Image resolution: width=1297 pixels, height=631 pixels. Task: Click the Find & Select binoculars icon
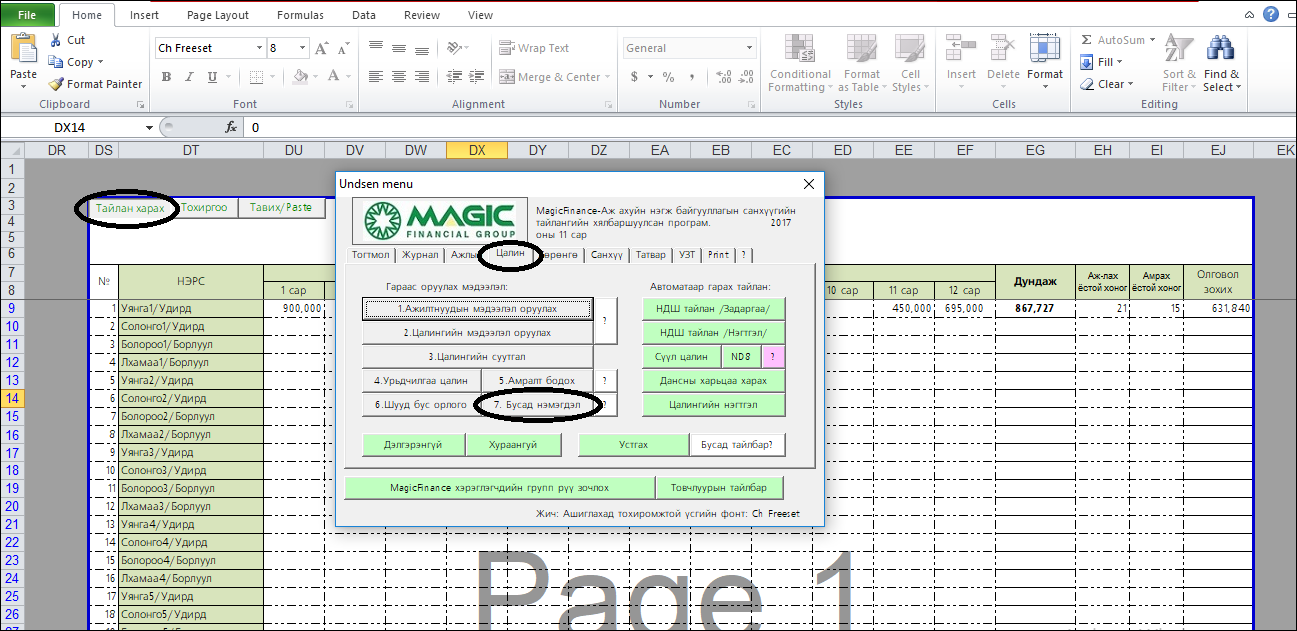coord(1221,50)
